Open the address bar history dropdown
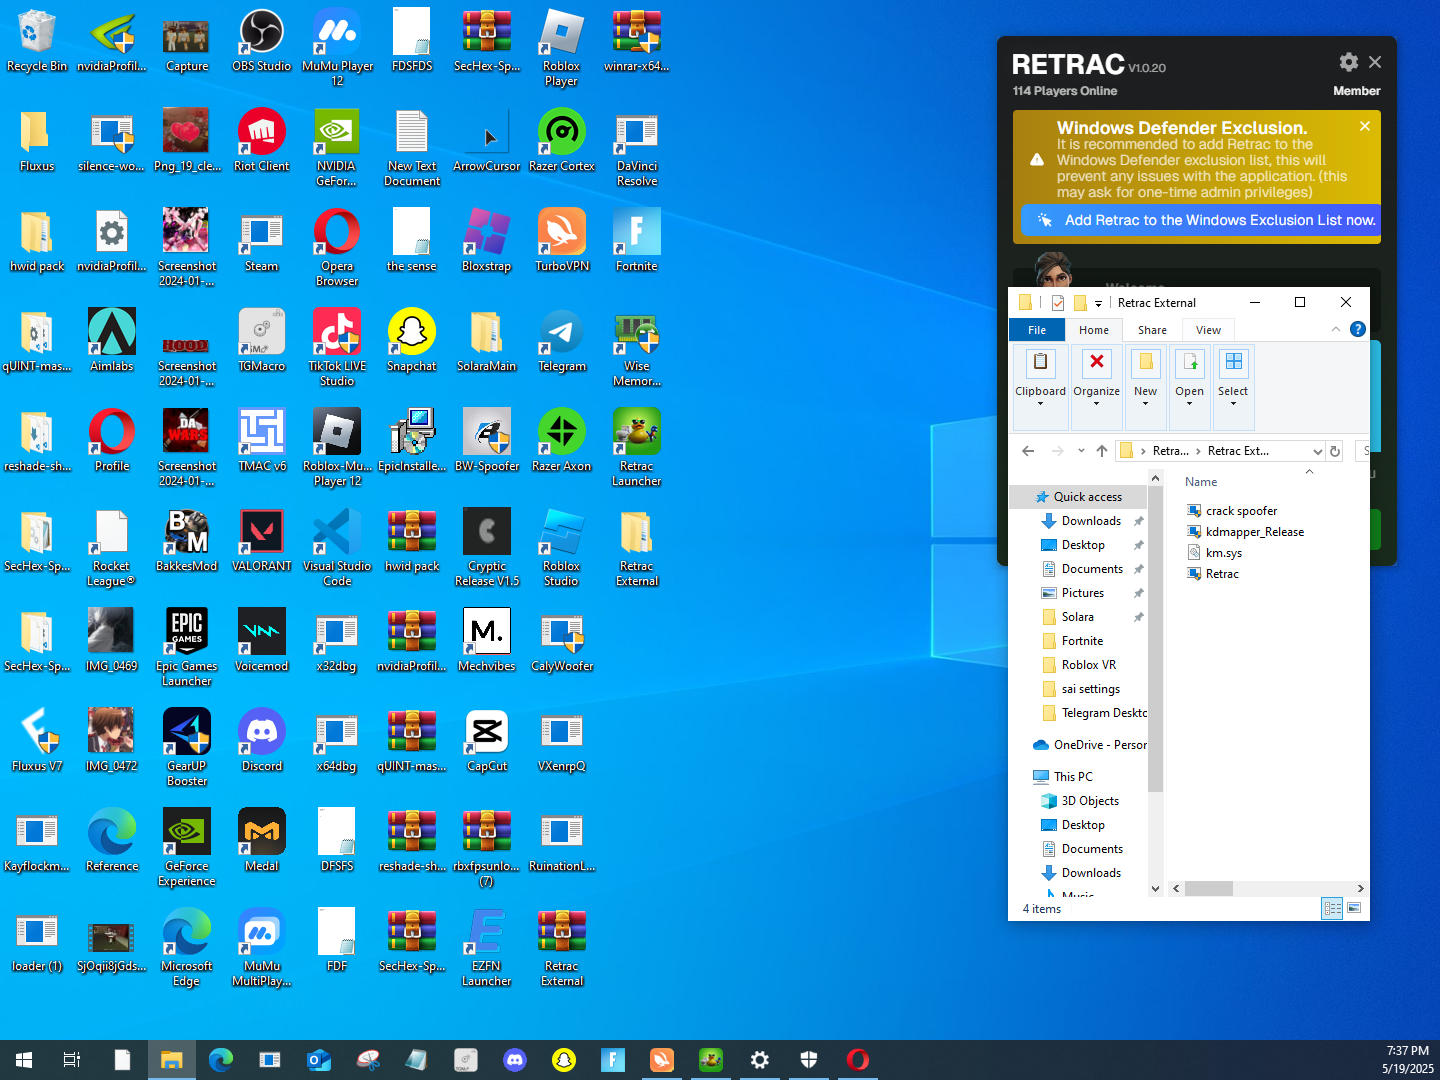Image resolution: width=1440 pixels, height=1080 pixels. 1318,451
